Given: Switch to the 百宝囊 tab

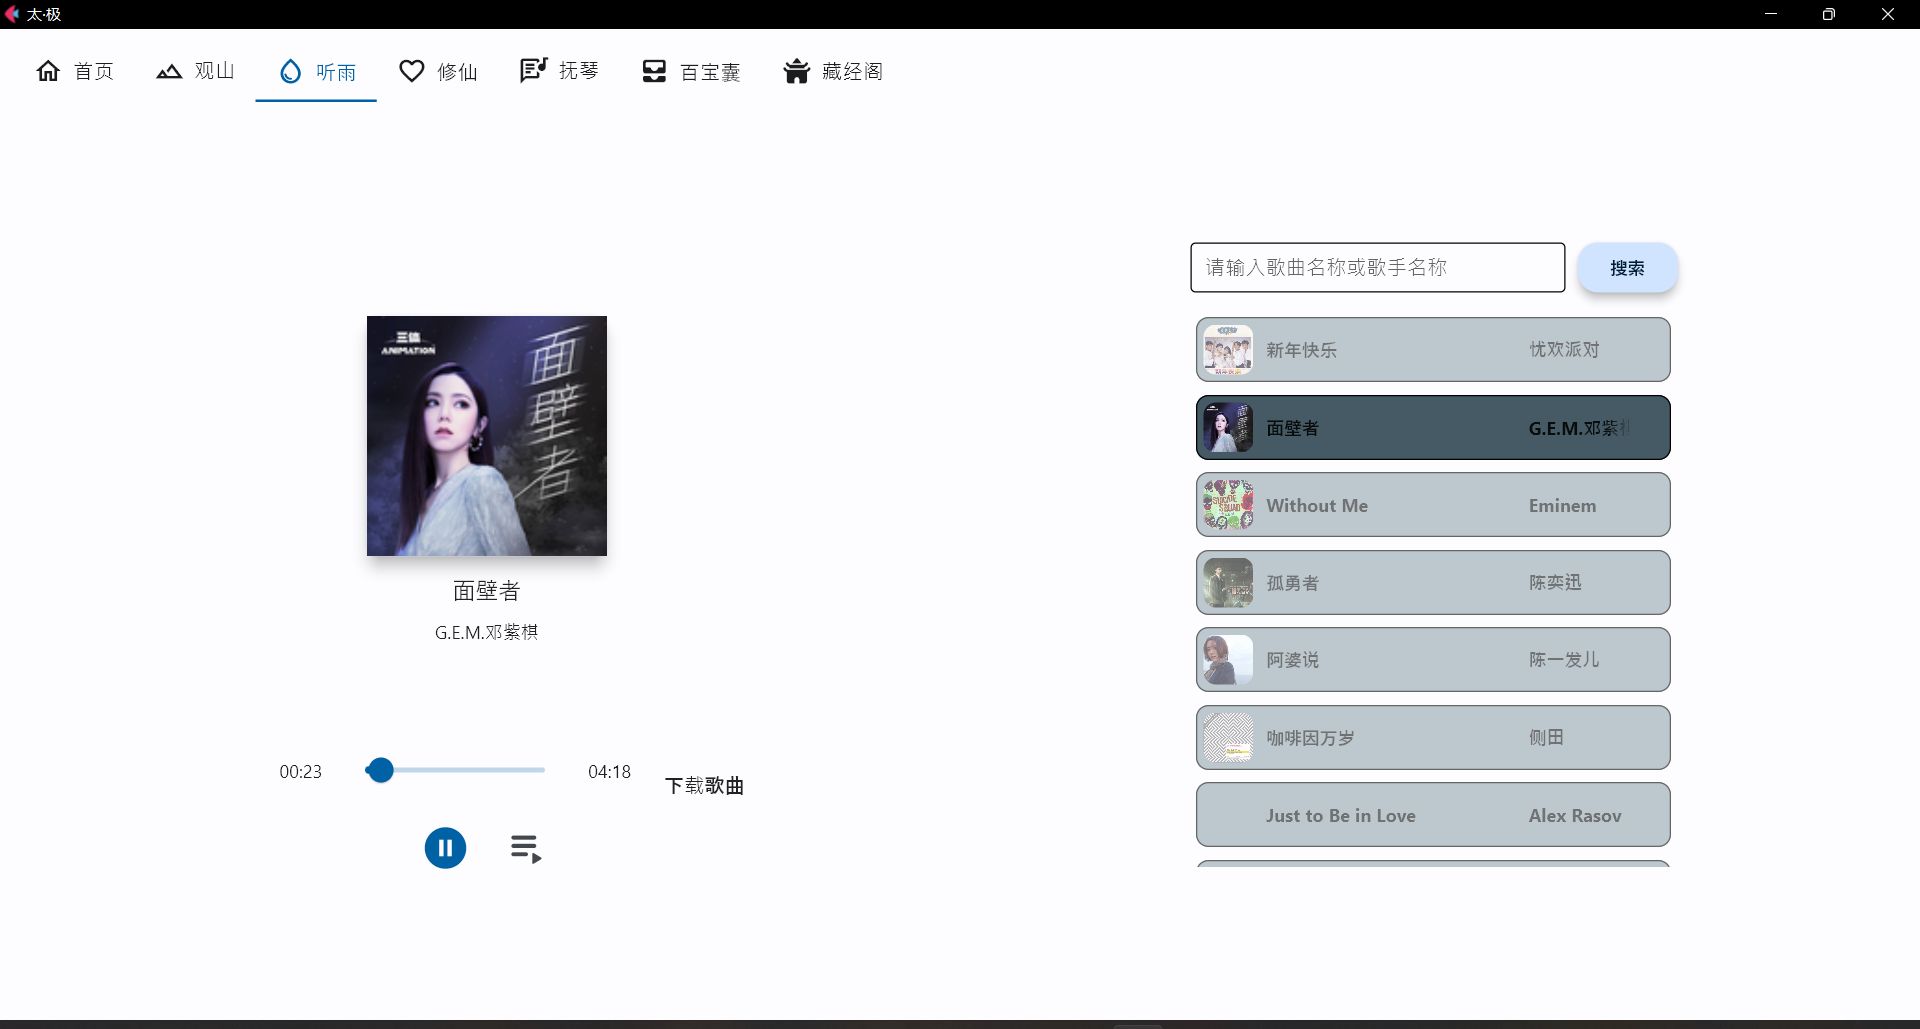Looking at the screenshot, I should 691,71.
